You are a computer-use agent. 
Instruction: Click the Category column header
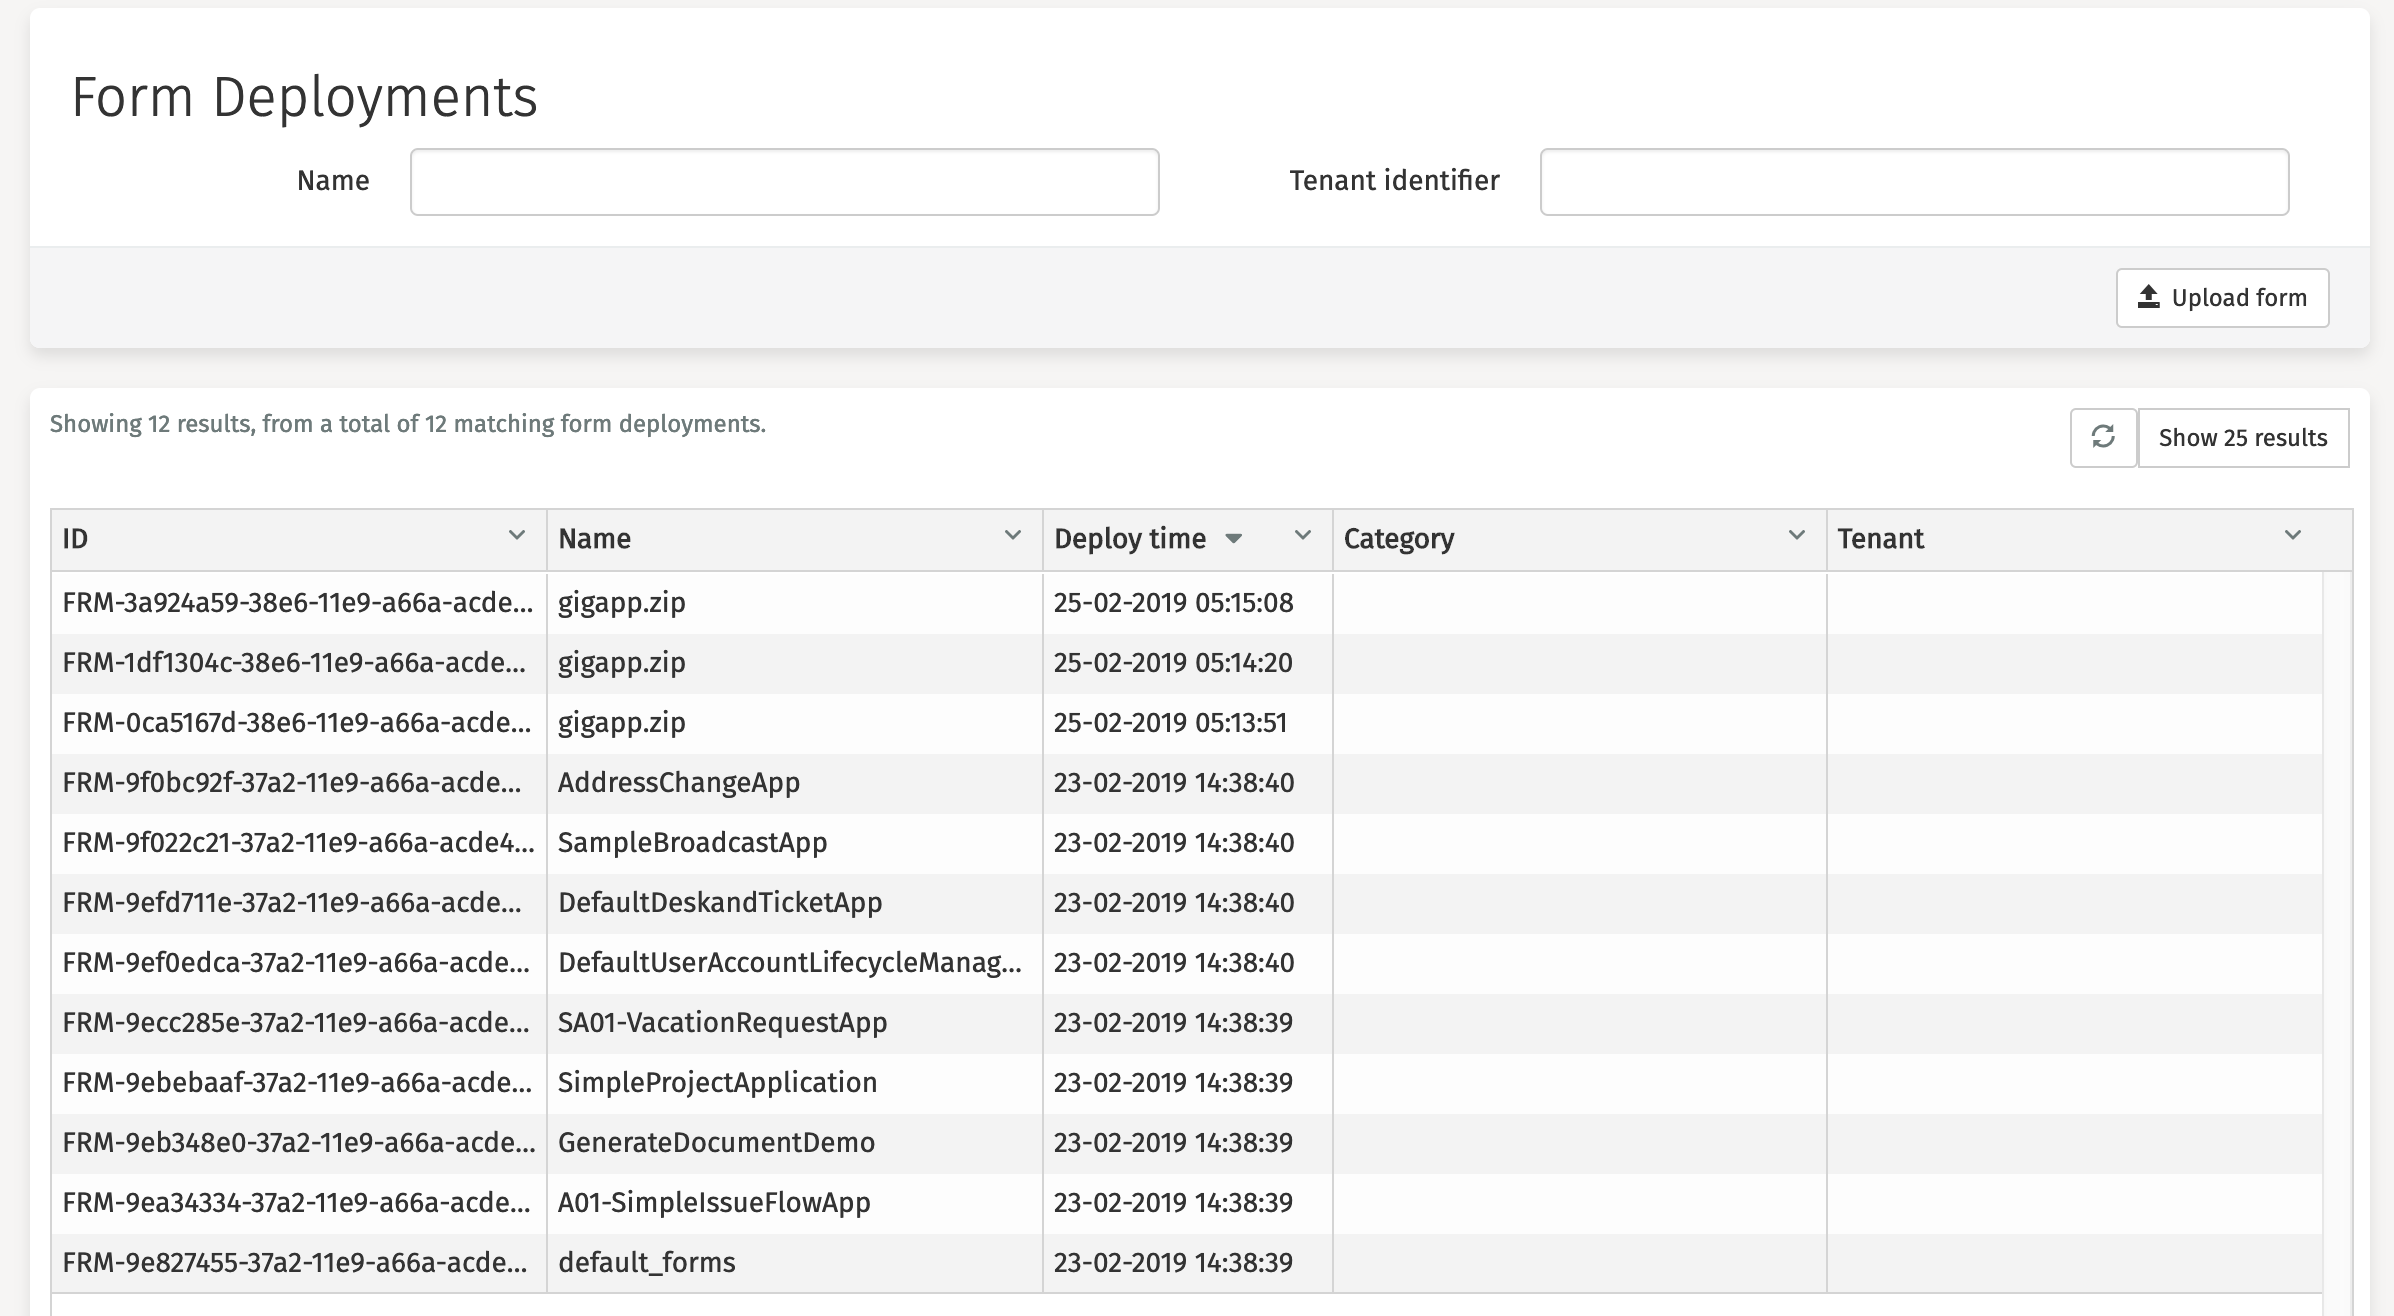1399,539
